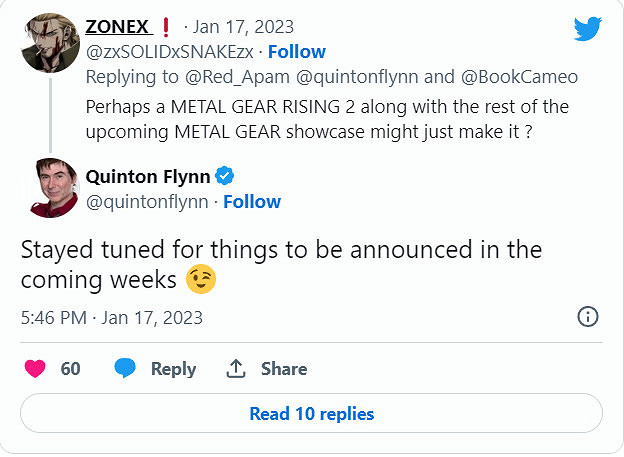Image resolution: width=624 pixels, height=457 pixels.
Task: Click Quinton Flynn's verified badge
Action: click(226, 177)
